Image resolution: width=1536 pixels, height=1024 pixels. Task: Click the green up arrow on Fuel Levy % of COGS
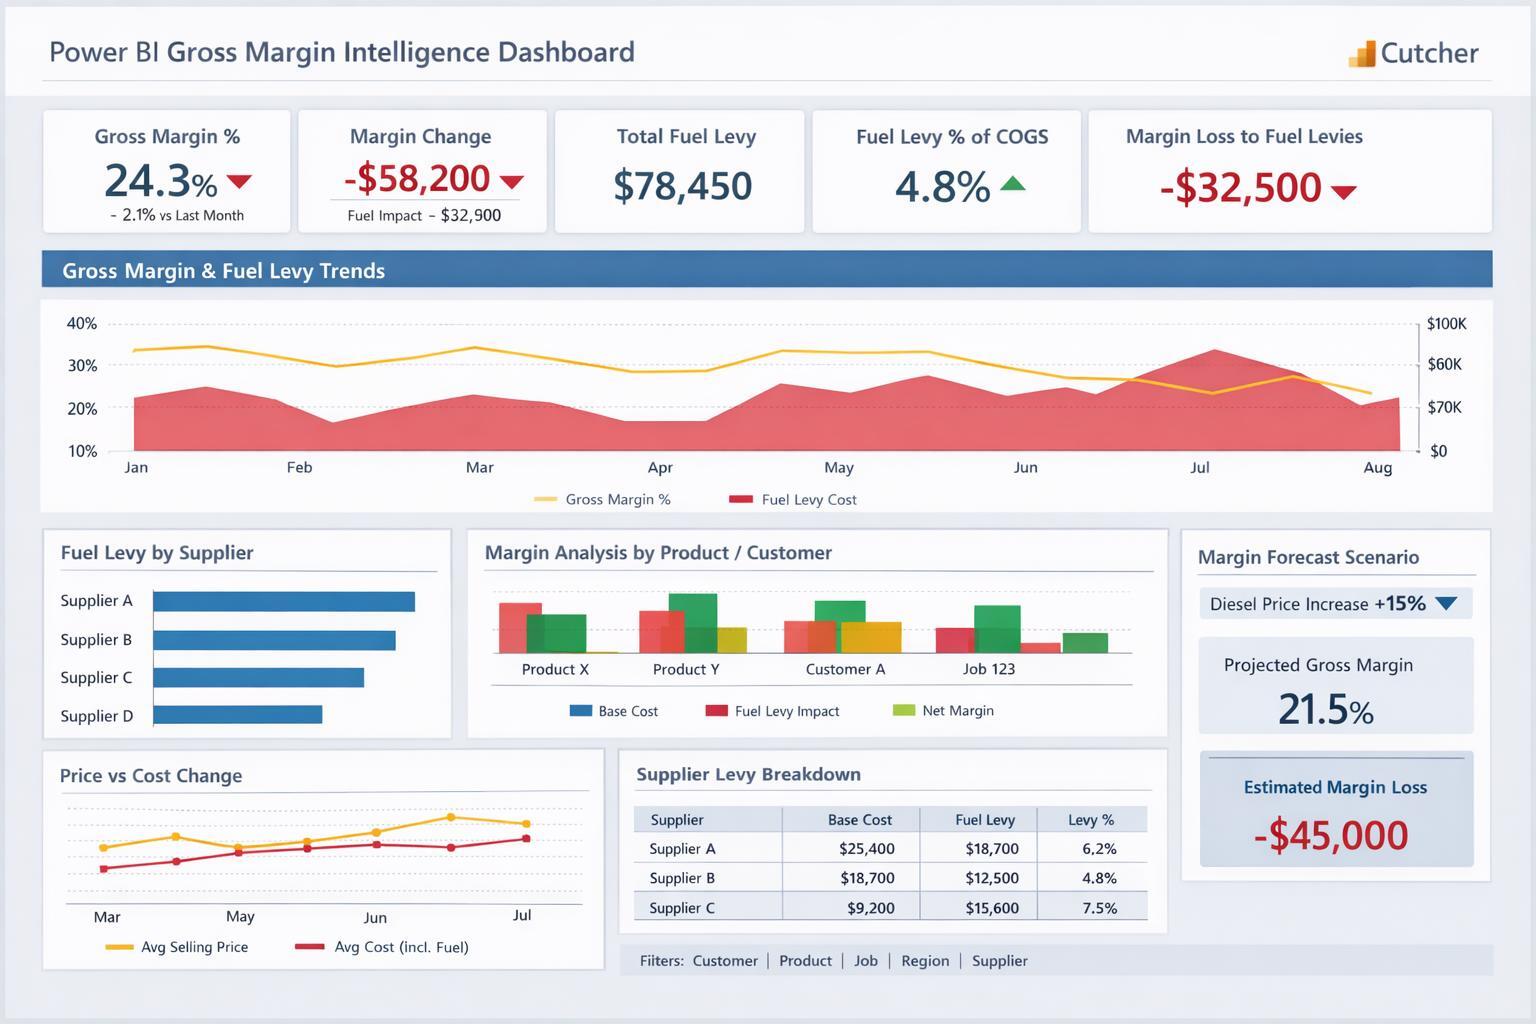click(1013, 184)
